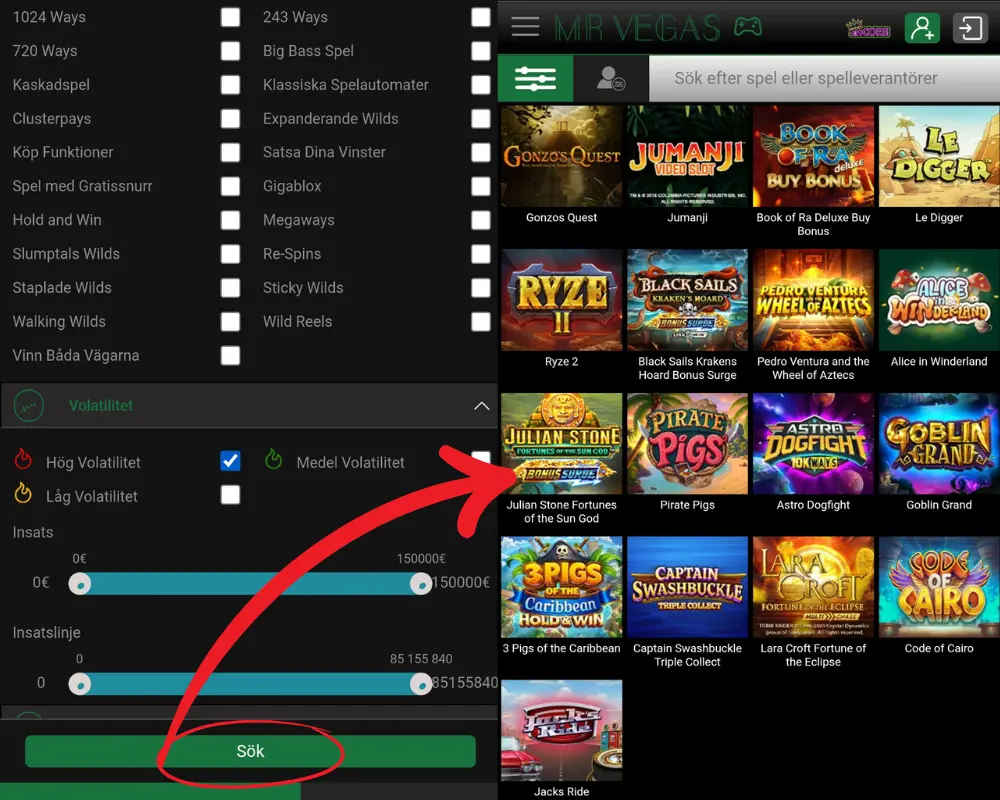1000x800 pixels.
Task: Click the green register account icon
Action: [x=922, y=28]
